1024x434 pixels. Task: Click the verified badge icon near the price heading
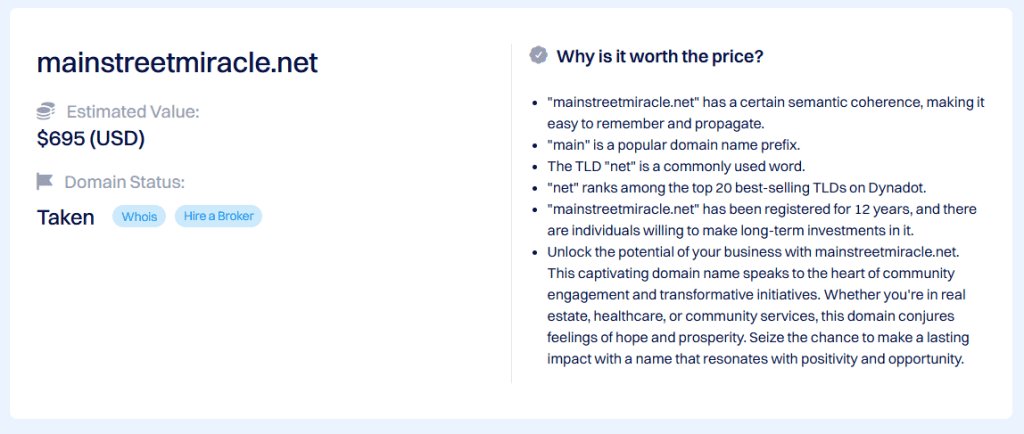538,55
